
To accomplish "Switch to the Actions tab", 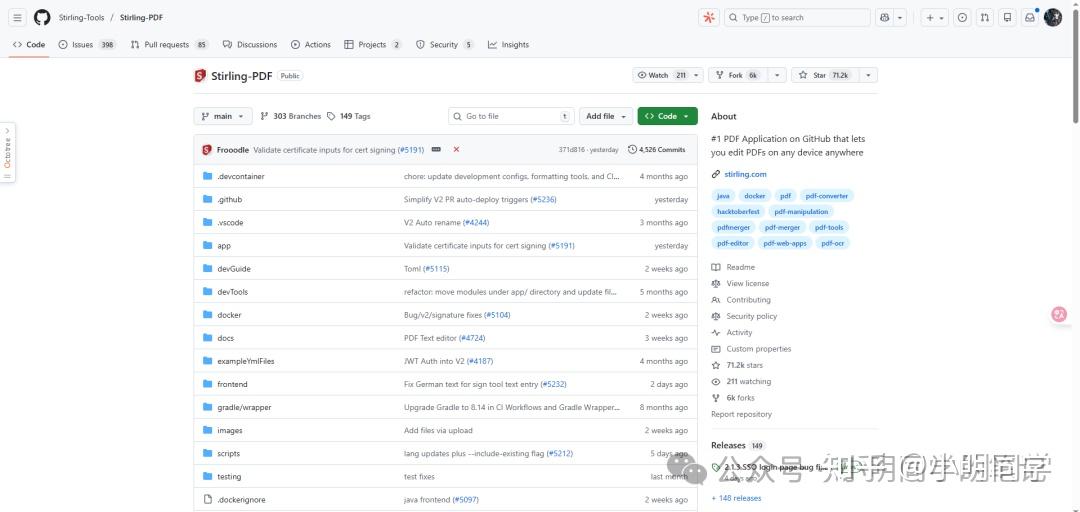I will [x=311, y=45].
